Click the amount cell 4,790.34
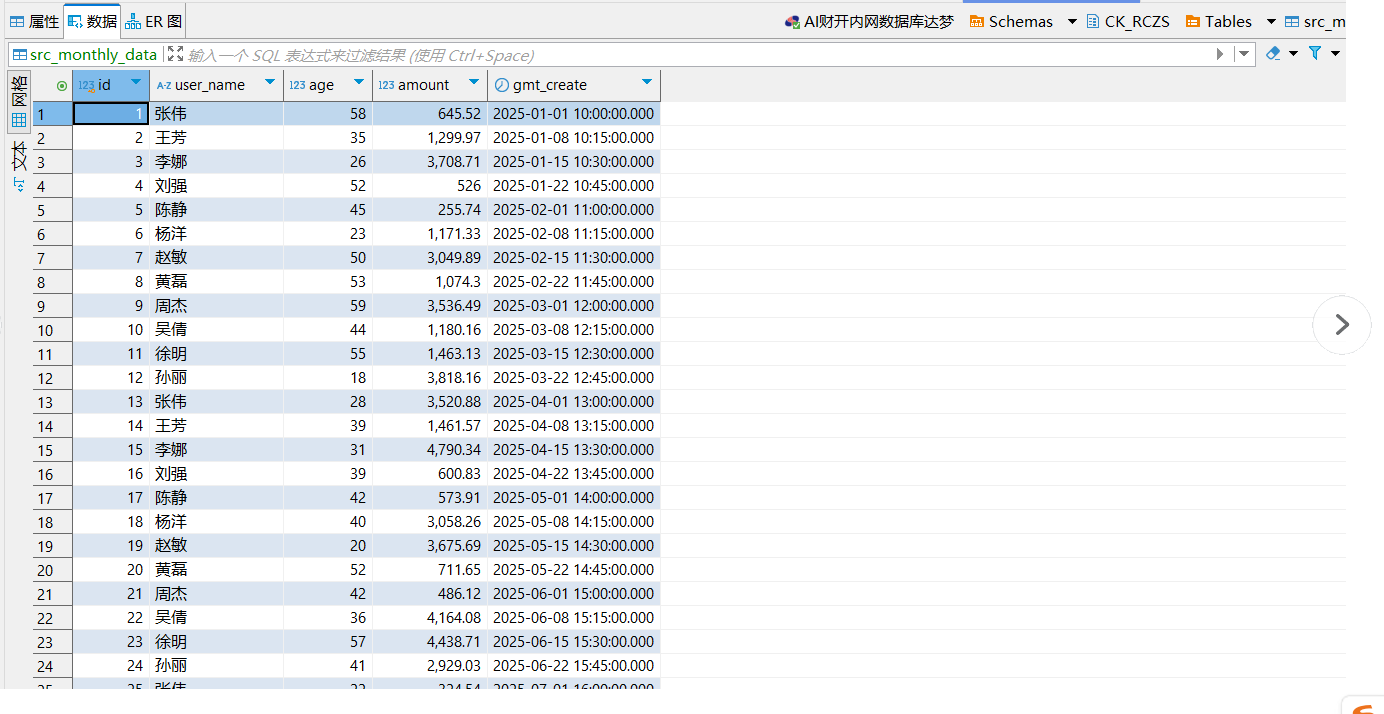Screen dimensions: 1384x714 pos(430,450)
